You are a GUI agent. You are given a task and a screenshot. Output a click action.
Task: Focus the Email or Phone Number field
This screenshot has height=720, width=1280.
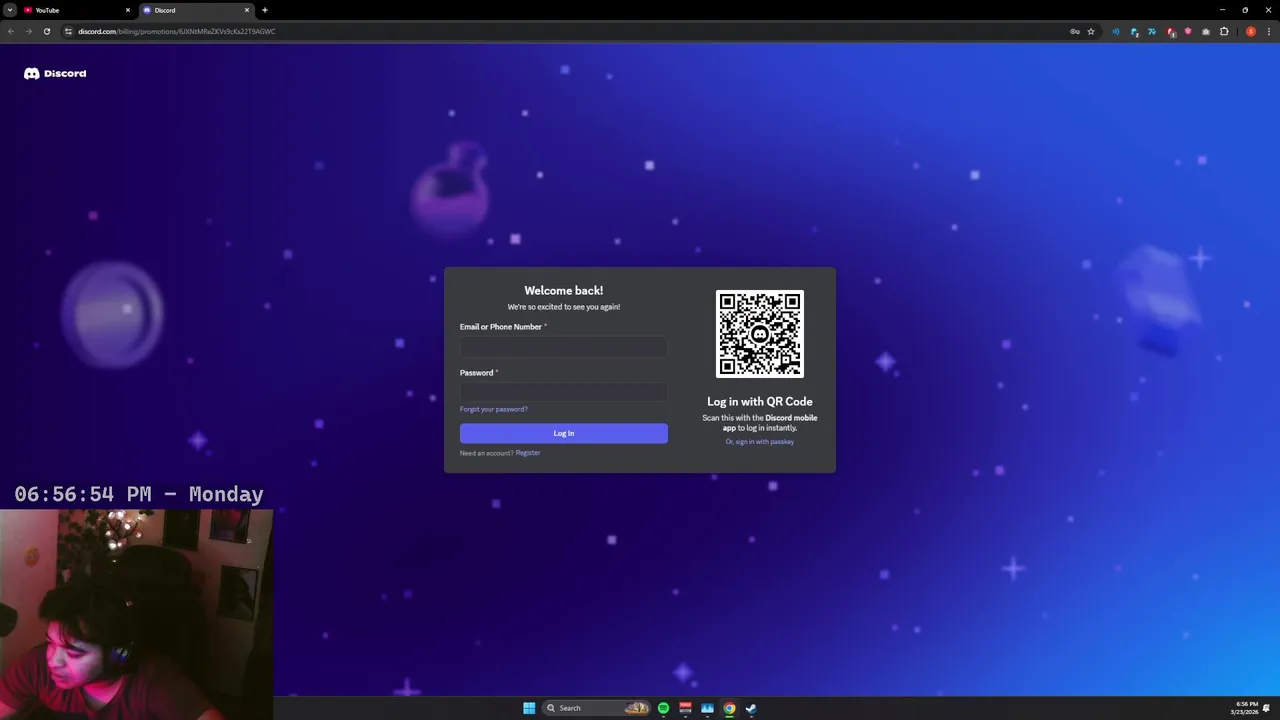click(563, 347)
